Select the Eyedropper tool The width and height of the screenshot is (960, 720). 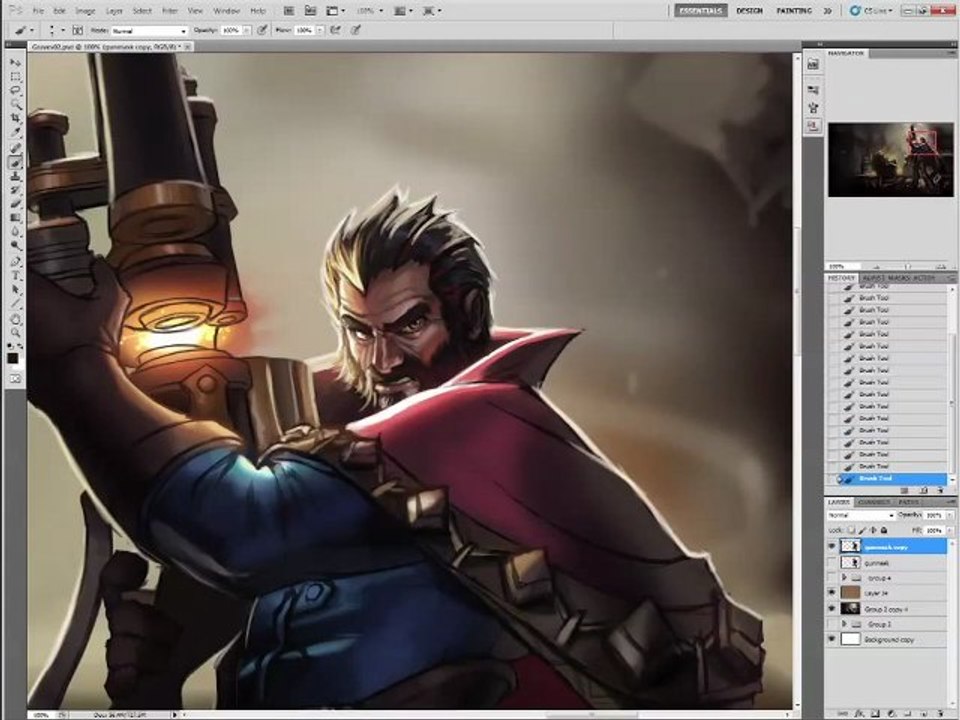(15, 131)
